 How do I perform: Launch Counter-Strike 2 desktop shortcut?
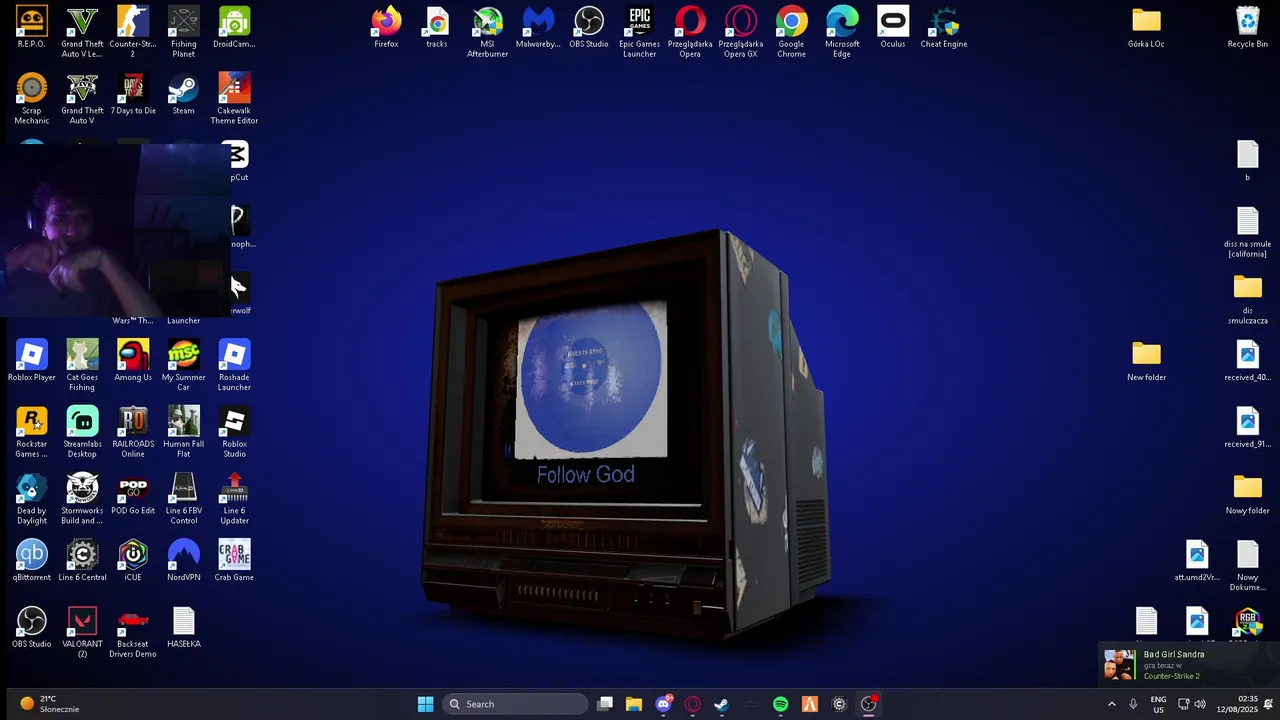133,32
